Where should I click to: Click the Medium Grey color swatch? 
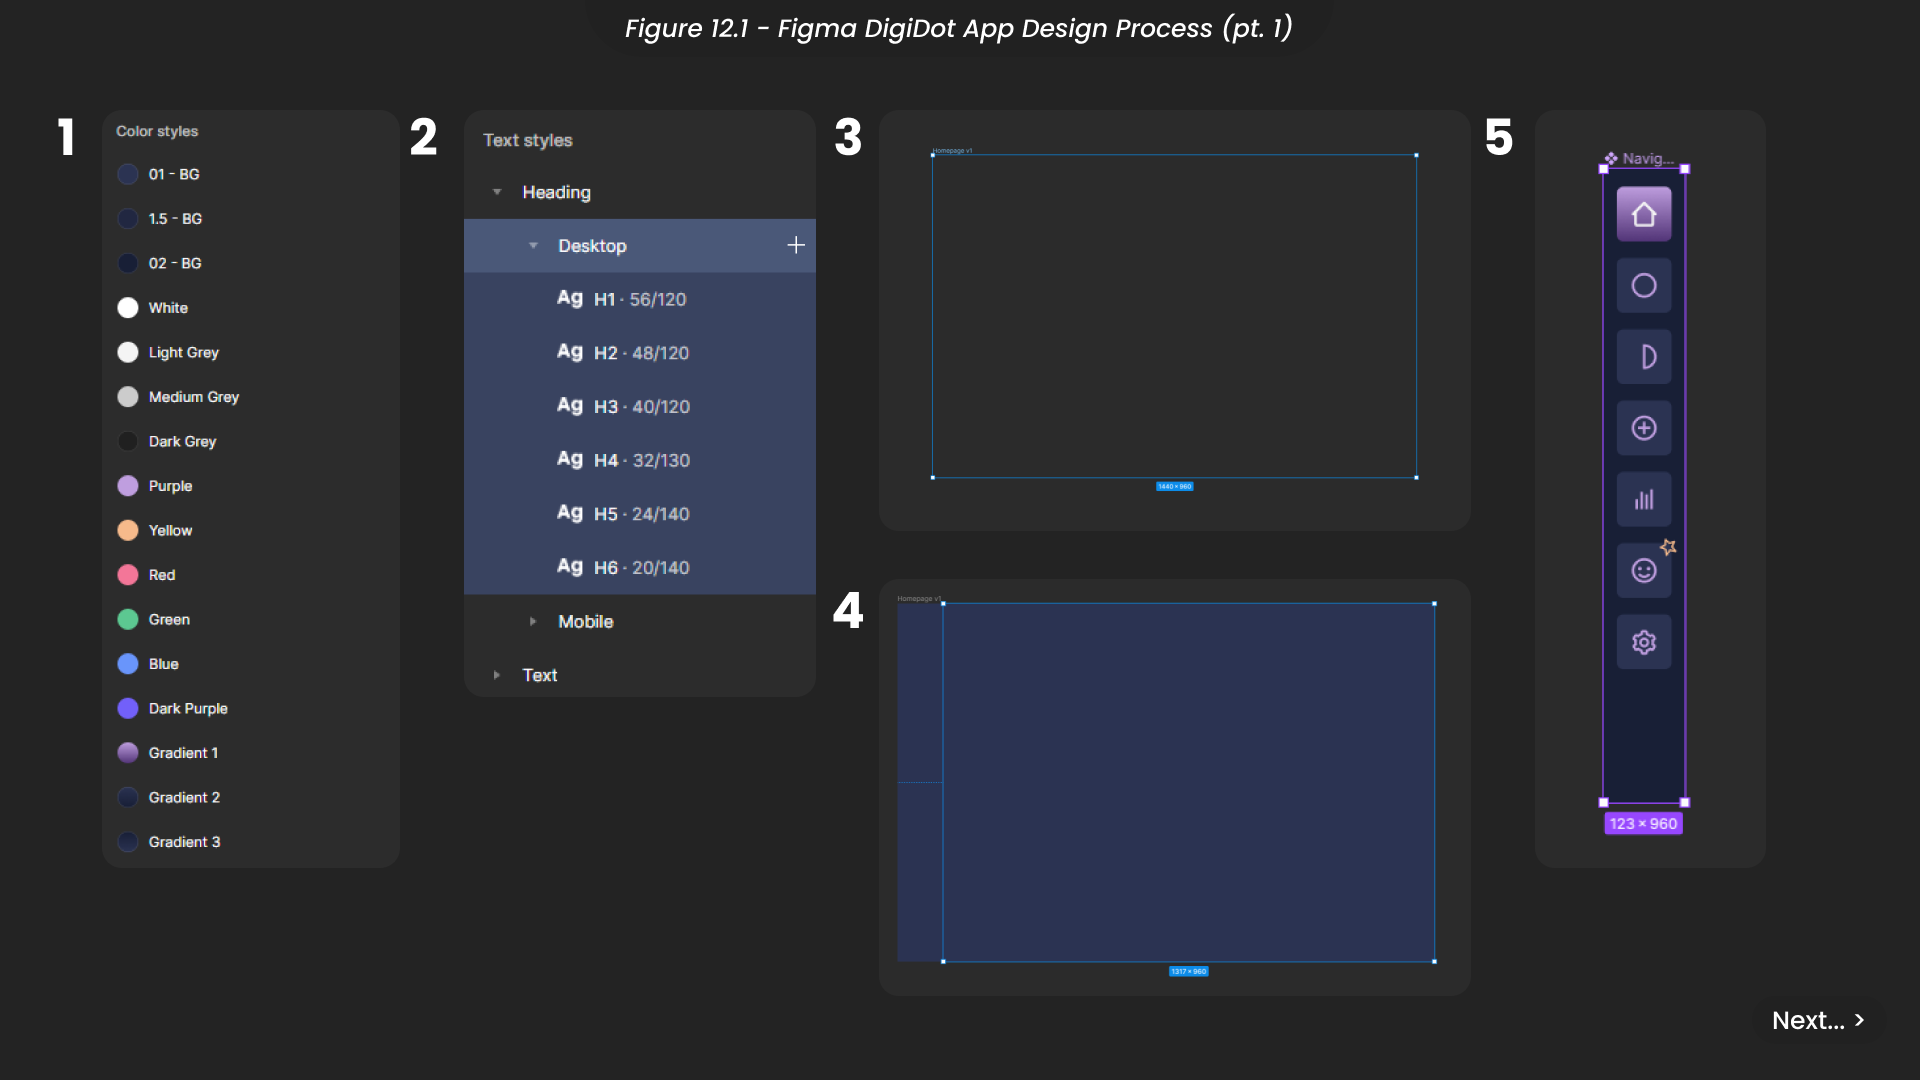pos(128,397)
